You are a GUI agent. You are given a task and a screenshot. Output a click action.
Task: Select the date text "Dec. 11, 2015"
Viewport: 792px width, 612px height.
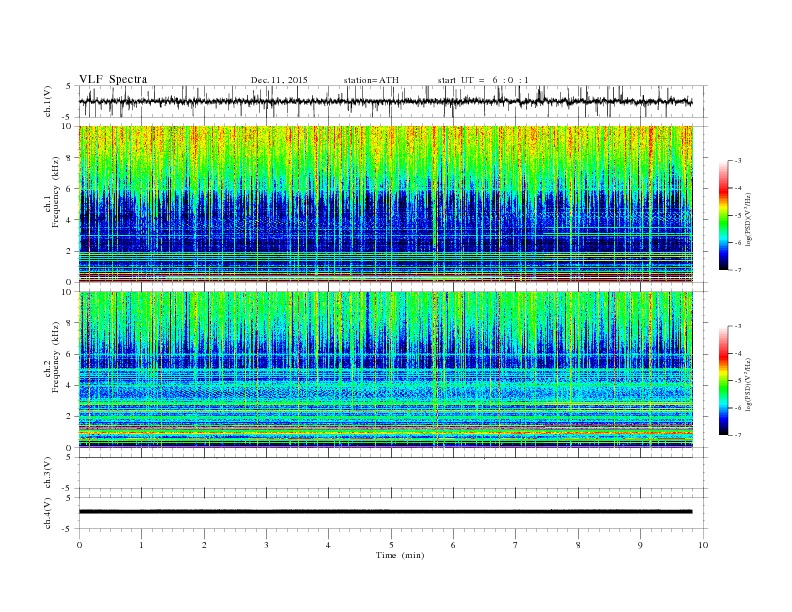[x=279, y=80]
